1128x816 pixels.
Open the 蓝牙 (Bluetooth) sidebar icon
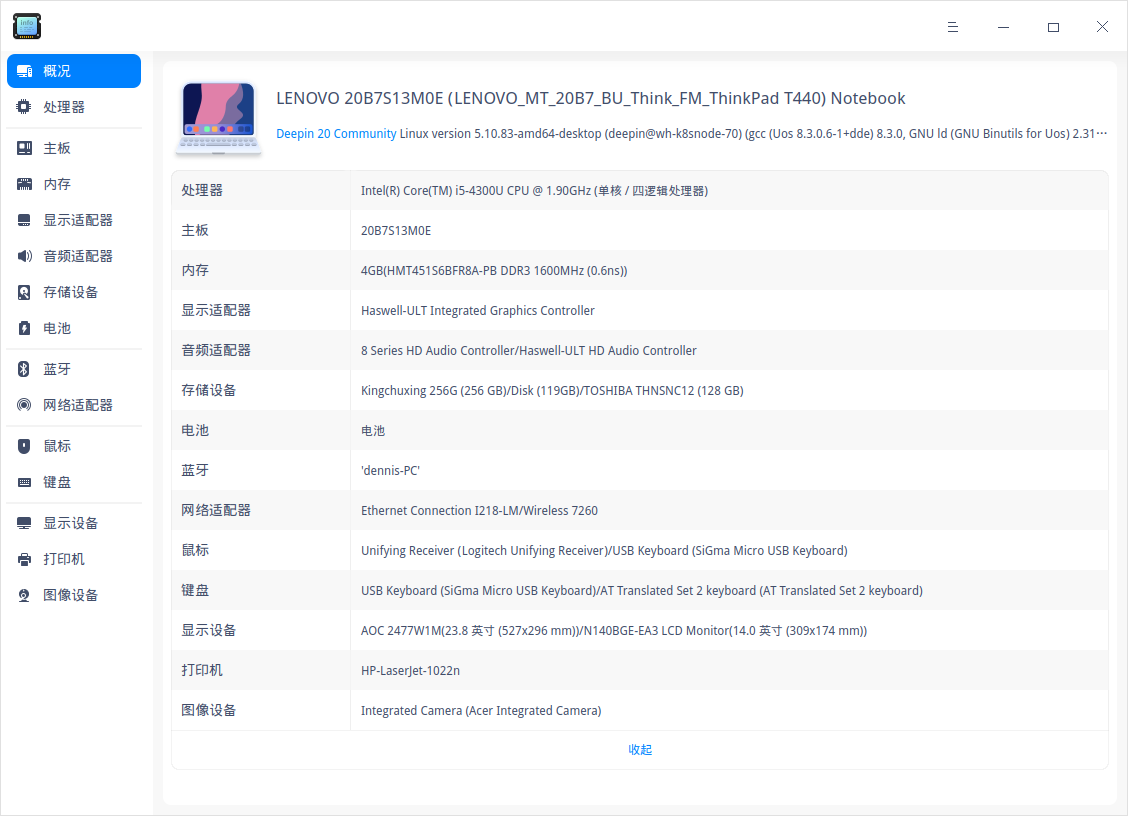click(23, 368)
